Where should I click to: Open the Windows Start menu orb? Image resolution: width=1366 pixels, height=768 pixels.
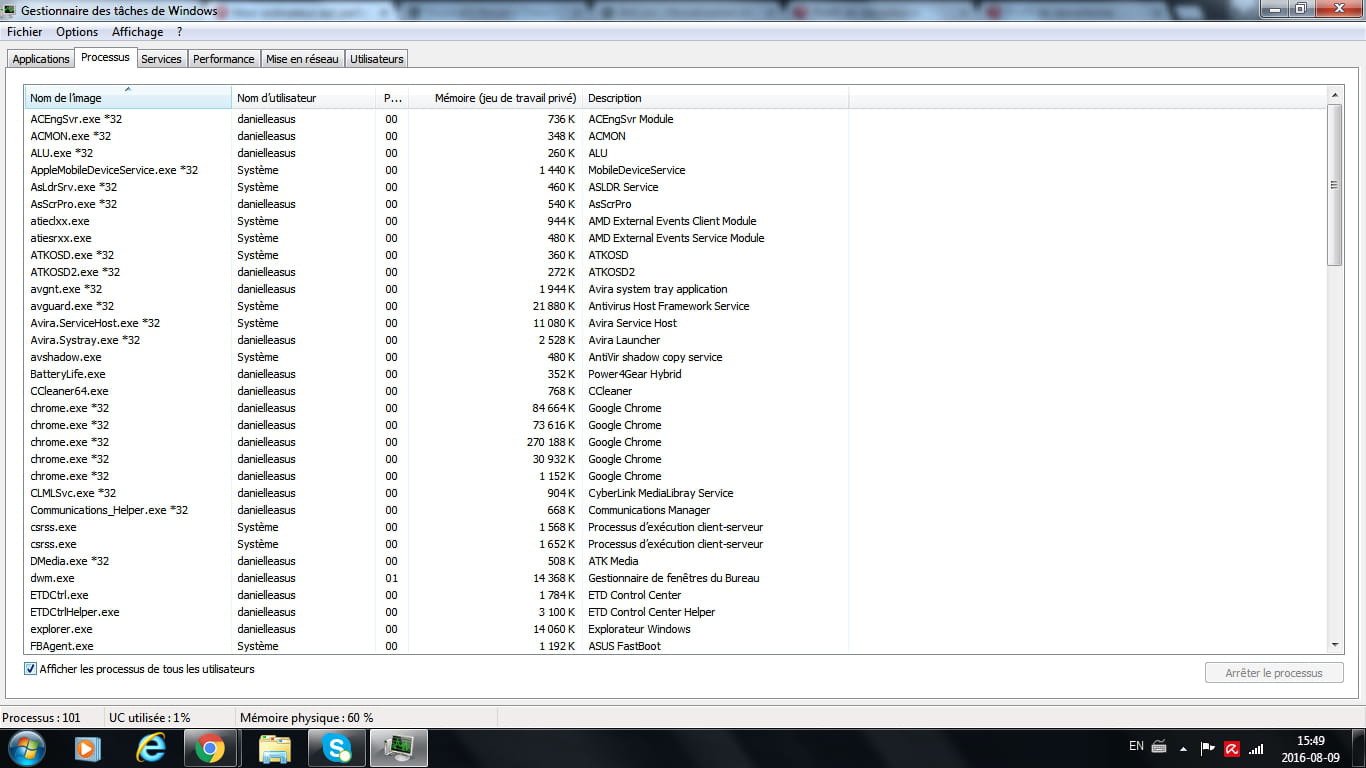(x=26, y=747)
